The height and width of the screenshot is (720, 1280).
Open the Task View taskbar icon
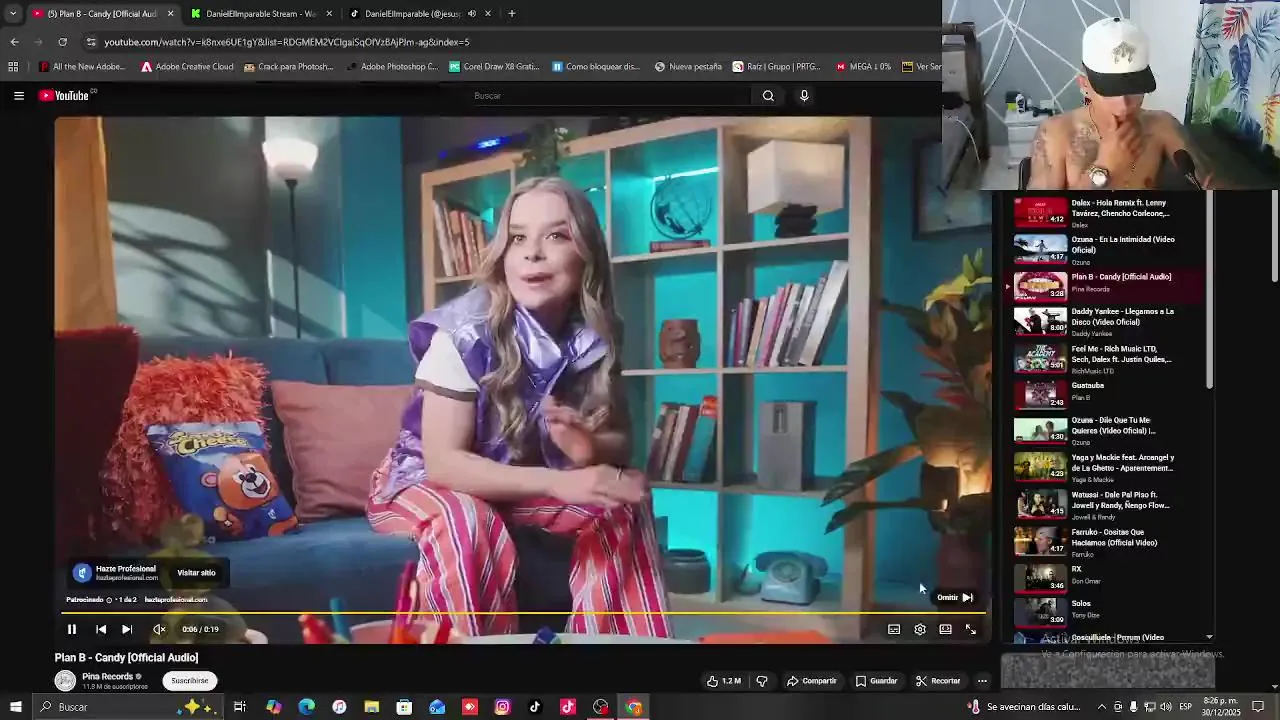240,707
